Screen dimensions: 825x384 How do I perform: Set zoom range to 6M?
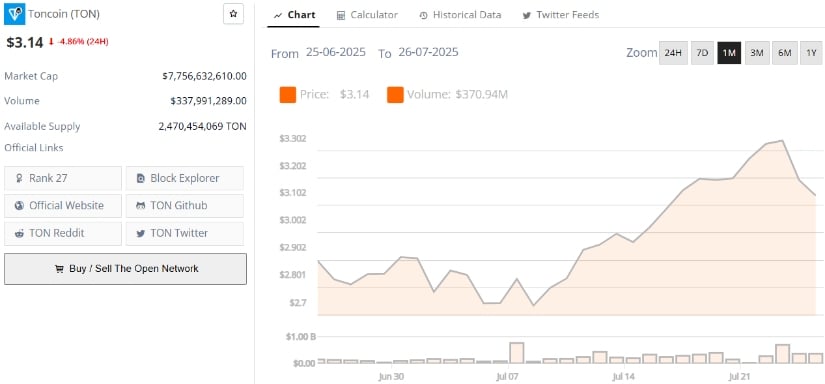pos(784,53)
